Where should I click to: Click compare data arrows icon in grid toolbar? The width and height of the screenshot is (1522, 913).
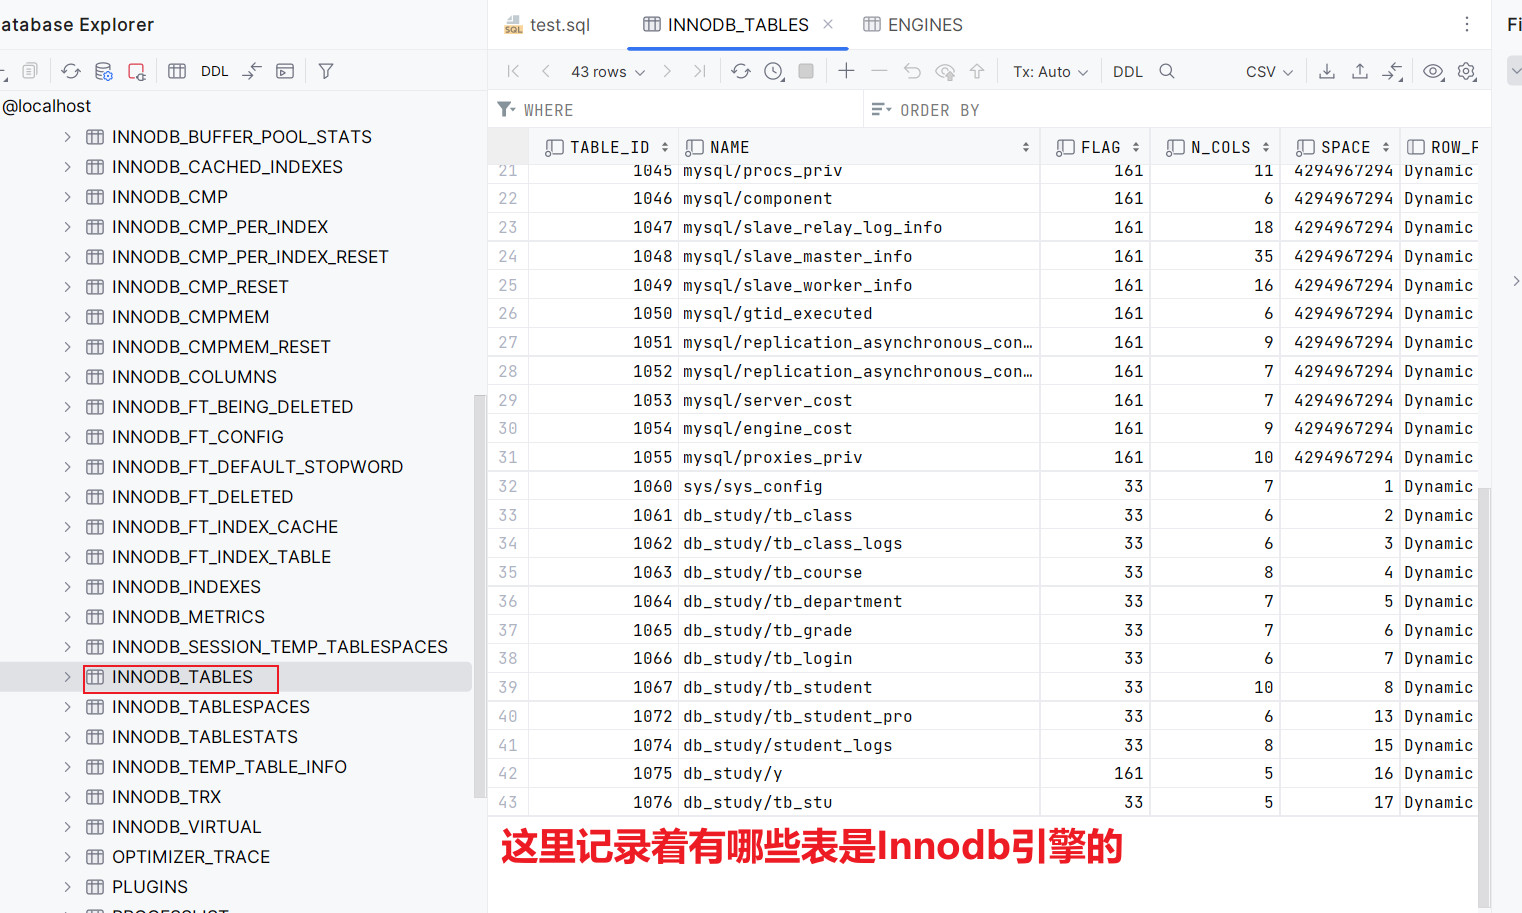coord(1393,71)
